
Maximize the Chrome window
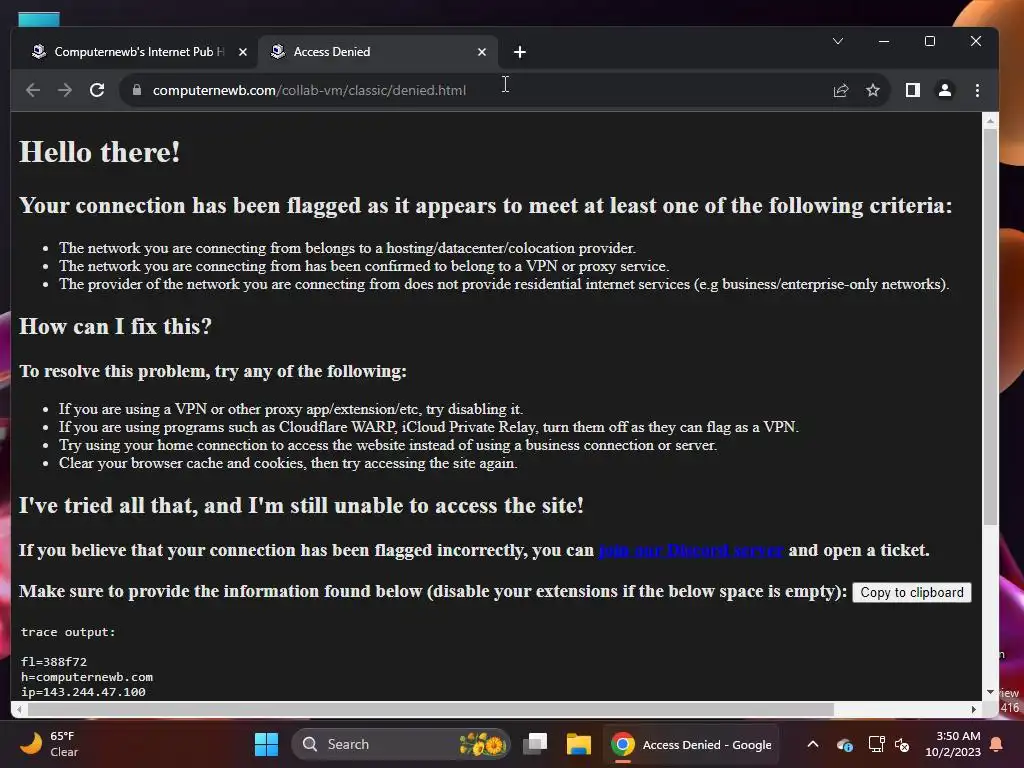930,41
